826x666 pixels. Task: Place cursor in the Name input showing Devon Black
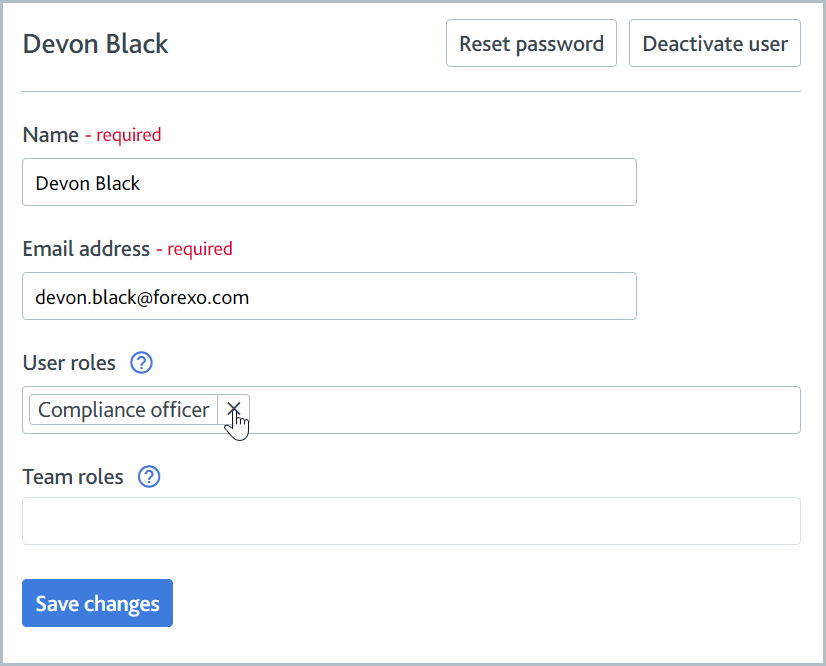(329, 182)
